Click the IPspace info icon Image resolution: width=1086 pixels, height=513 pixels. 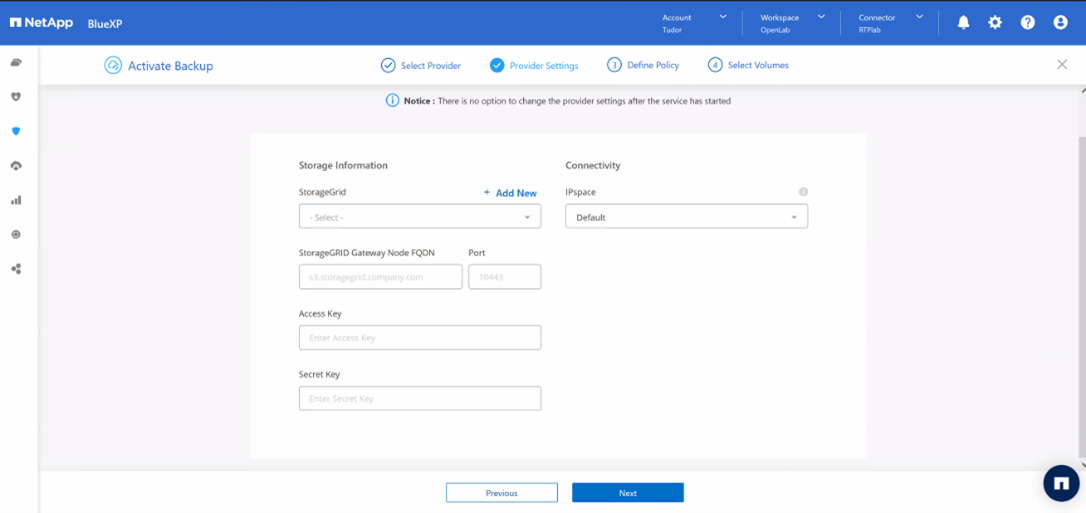[803, 192]
